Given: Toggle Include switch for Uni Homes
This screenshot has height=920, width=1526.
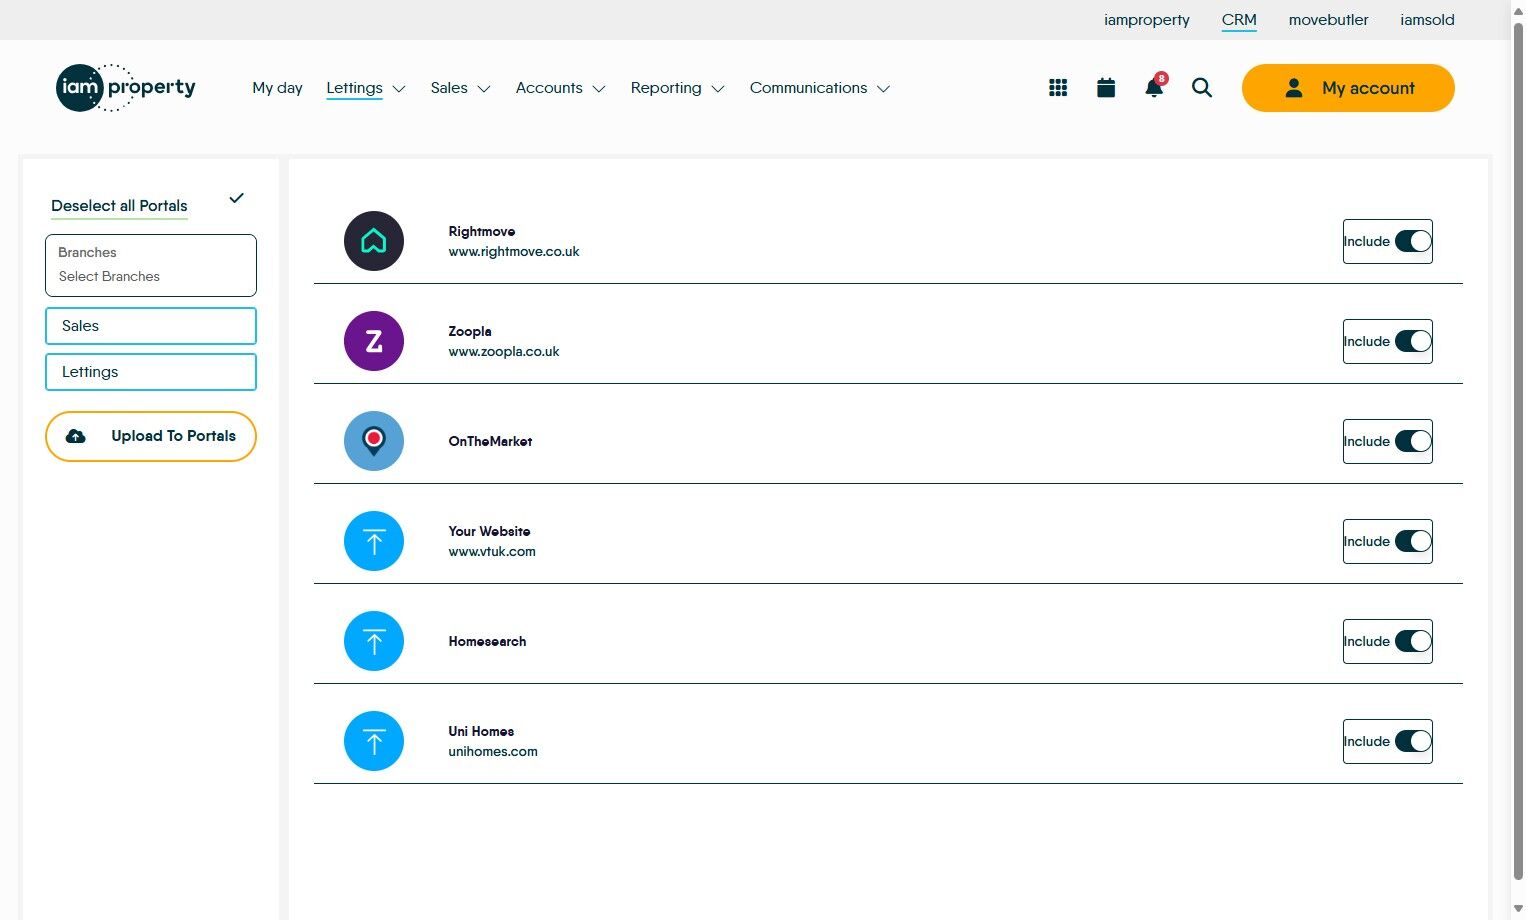Looking at the screenshot, I should pos(1413,741).
